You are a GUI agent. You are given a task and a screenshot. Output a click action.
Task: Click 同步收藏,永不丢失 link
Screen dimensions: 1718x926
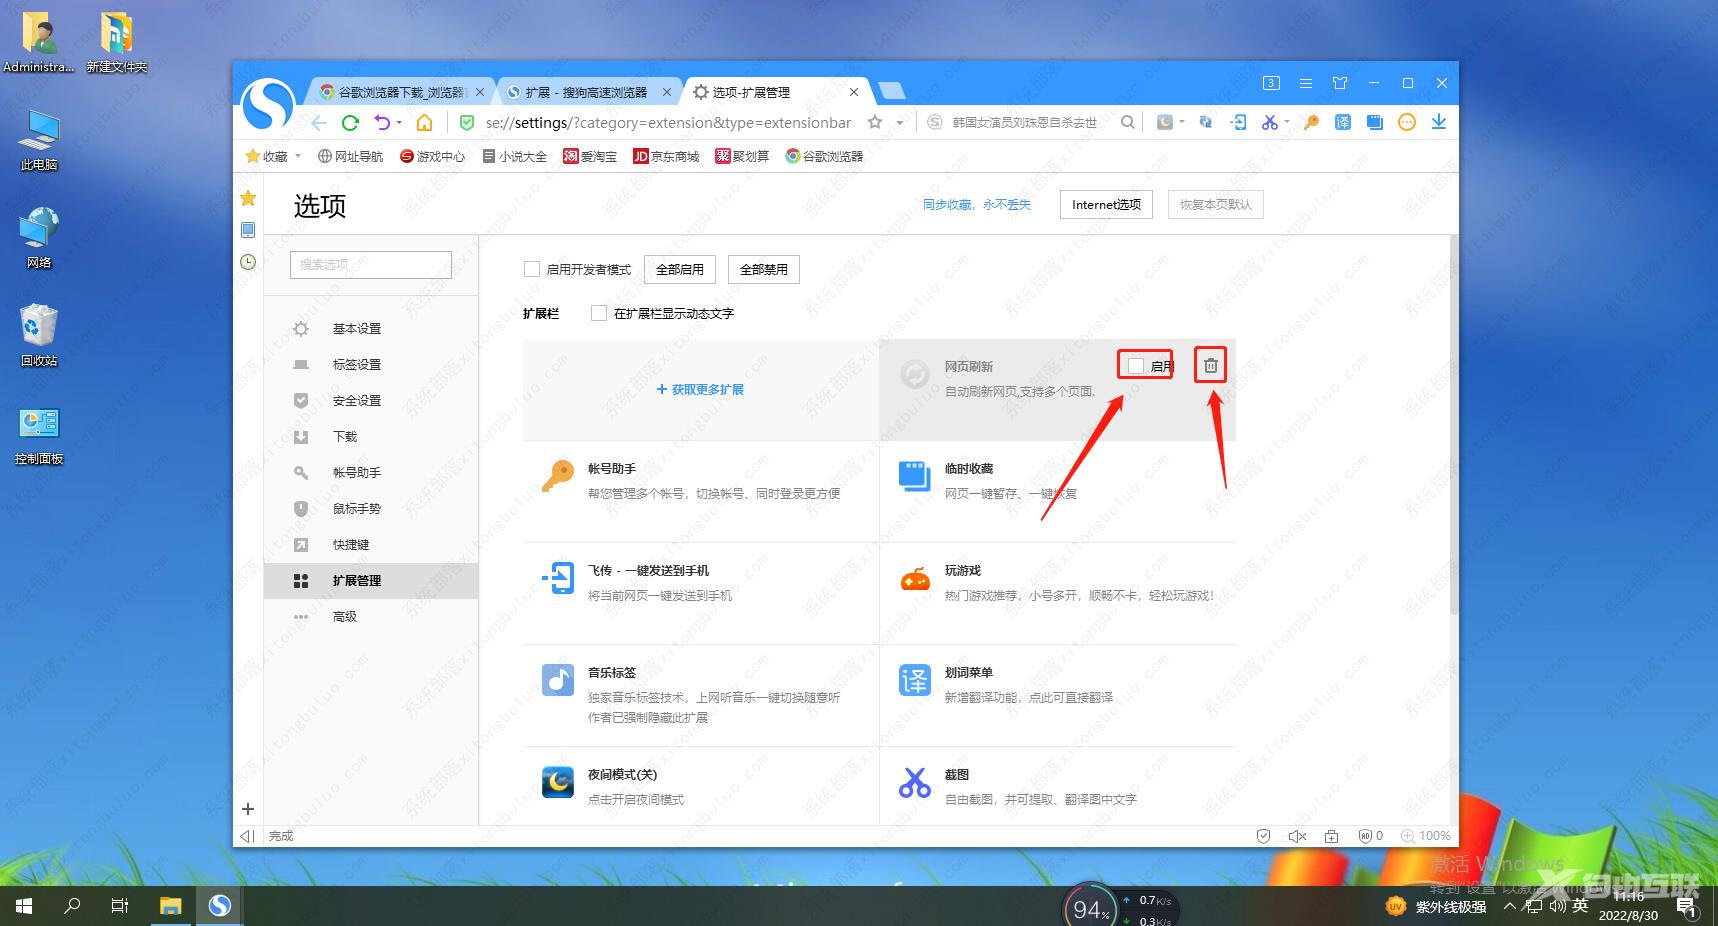click(976, 204)
